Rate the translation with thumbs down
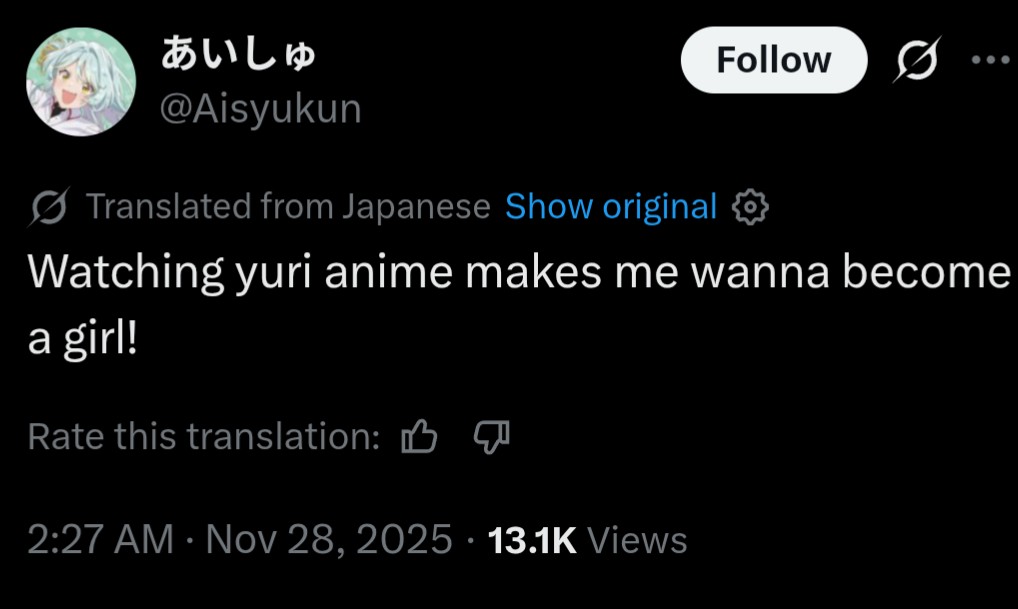This screenshot has height=609, width=1018. tap(490, 437)
